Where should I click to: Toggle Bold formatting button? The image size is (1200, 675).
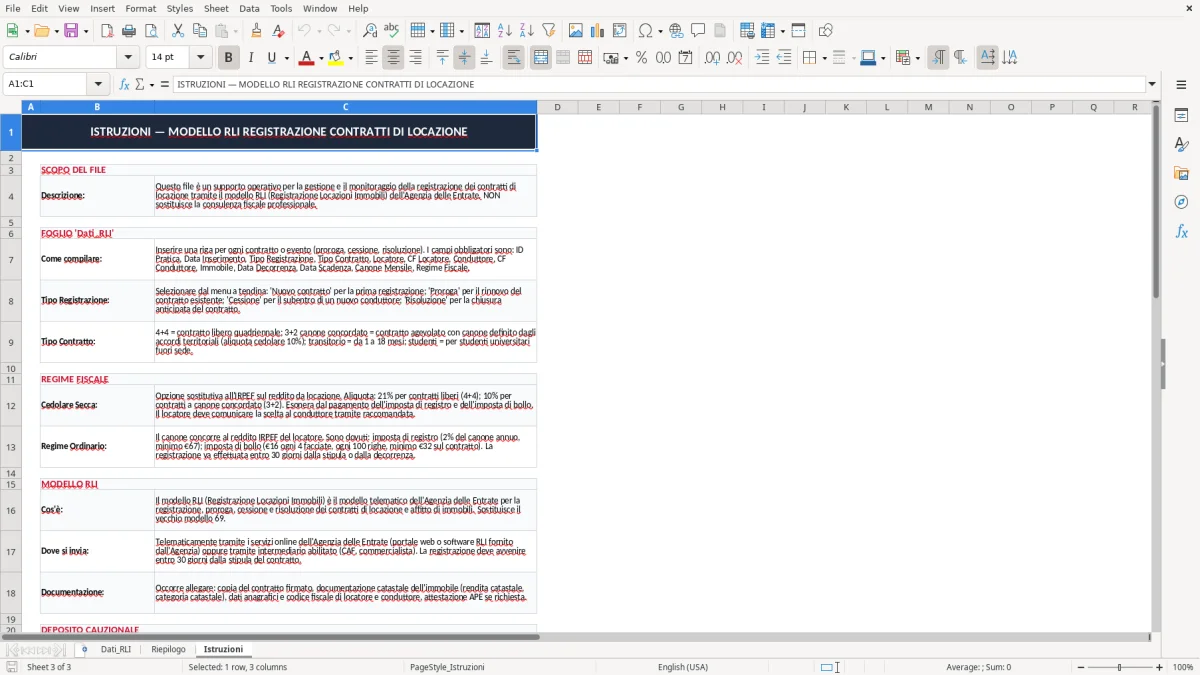[229, 58]
